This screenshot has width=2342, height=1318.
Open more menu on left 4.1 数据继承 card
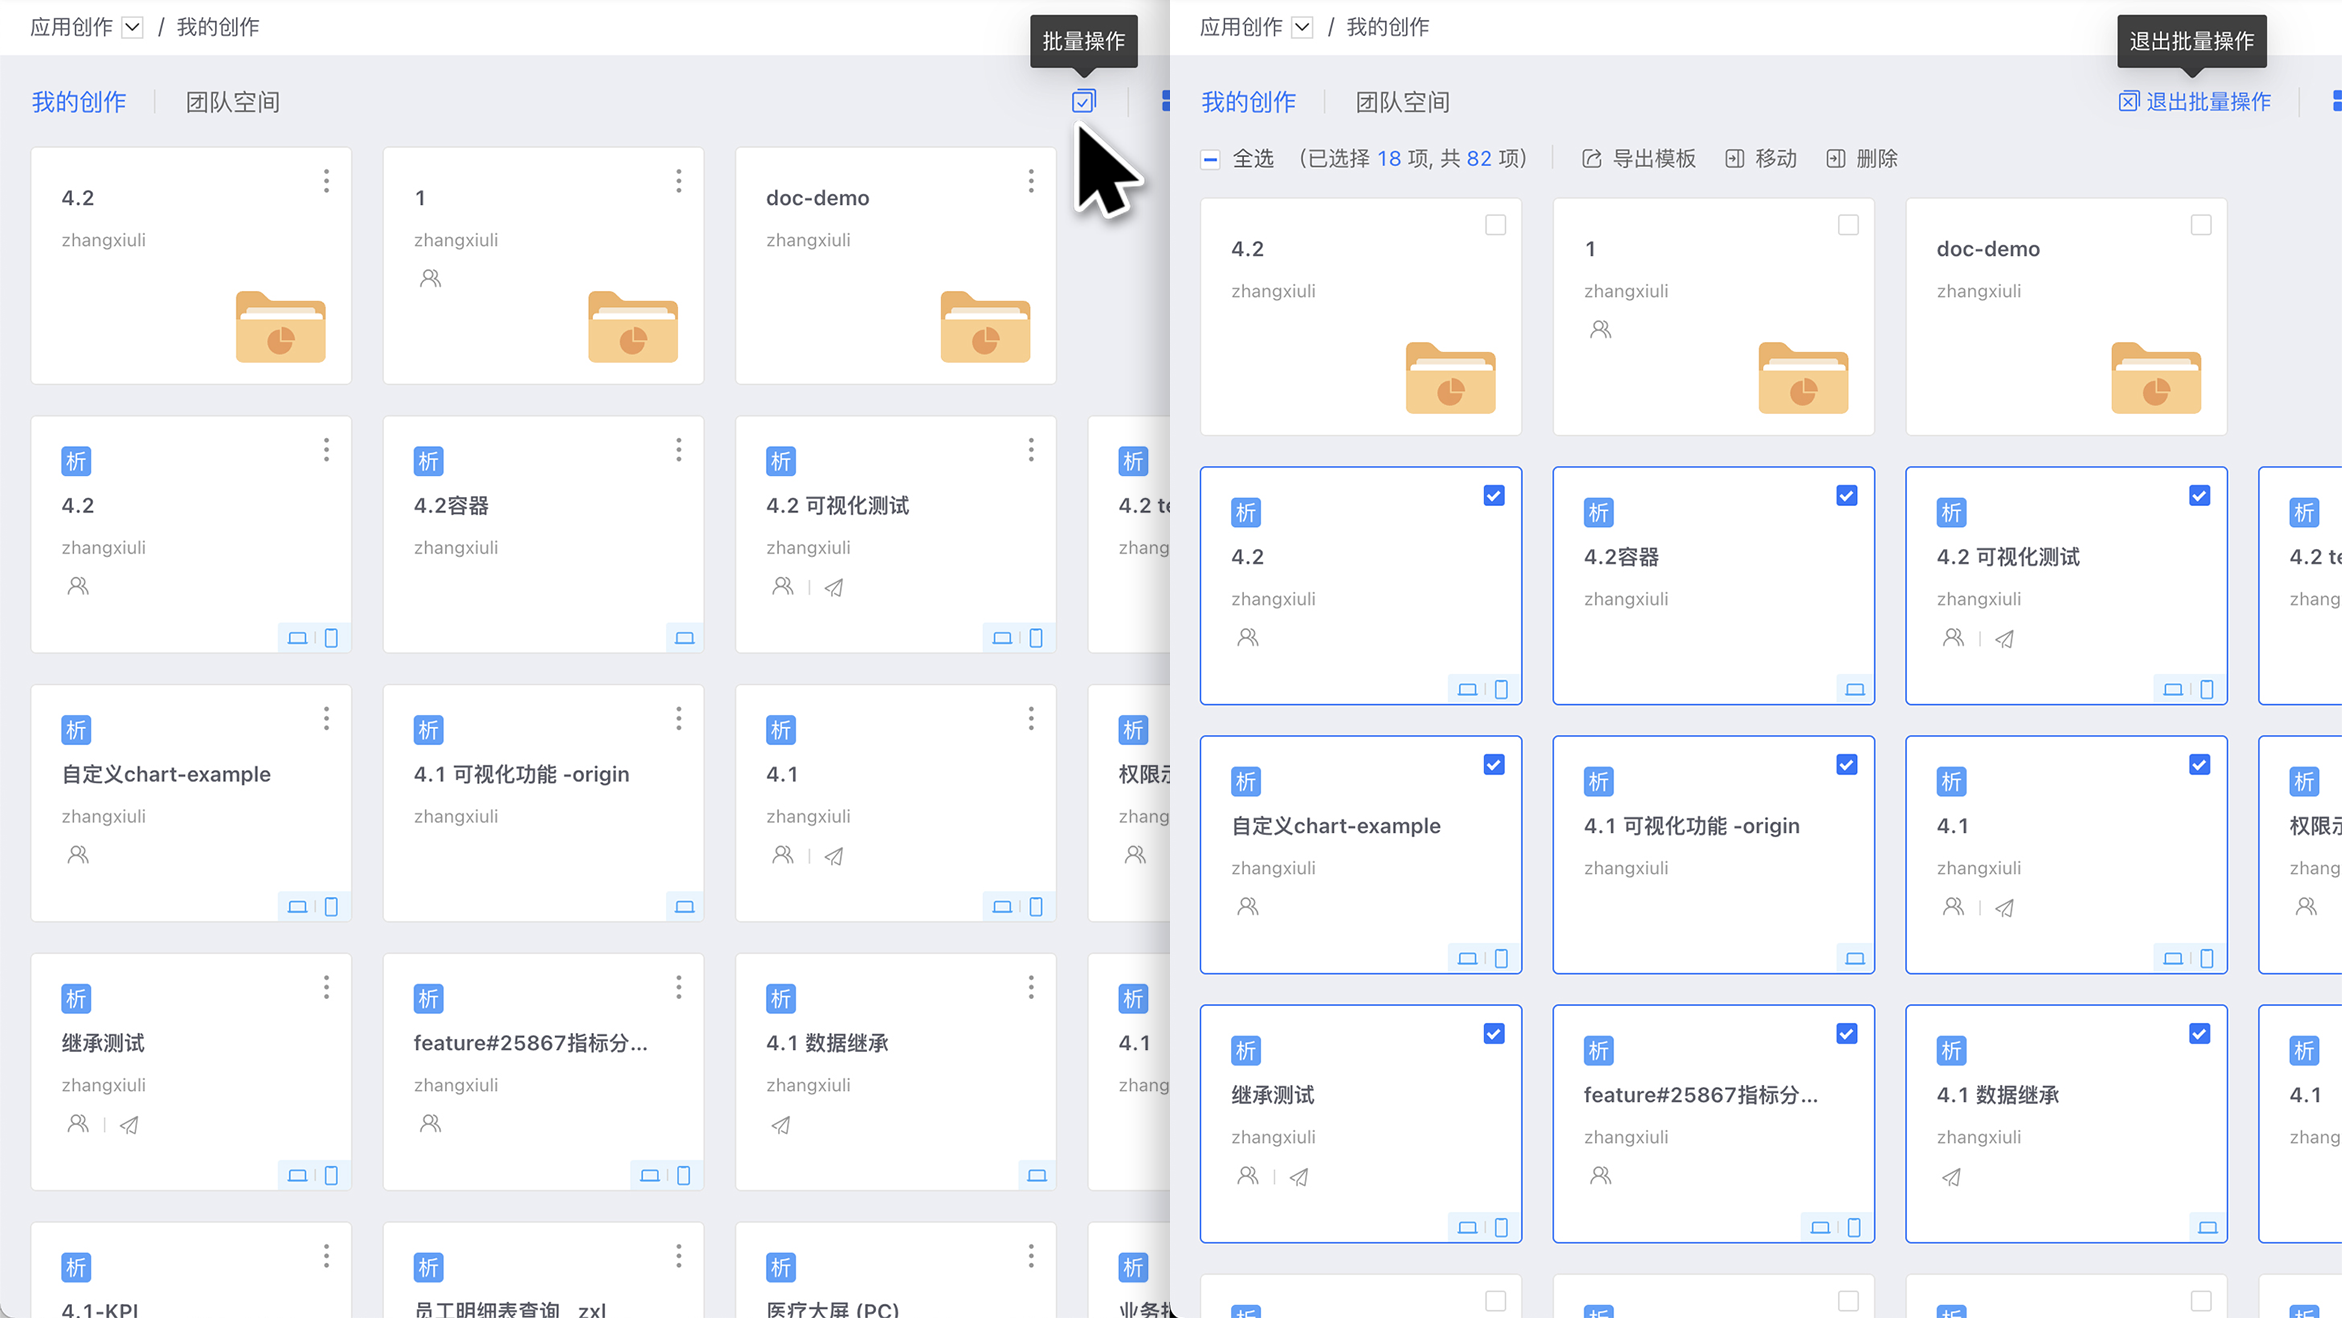pyautogui.click(x=1031, y=988)
